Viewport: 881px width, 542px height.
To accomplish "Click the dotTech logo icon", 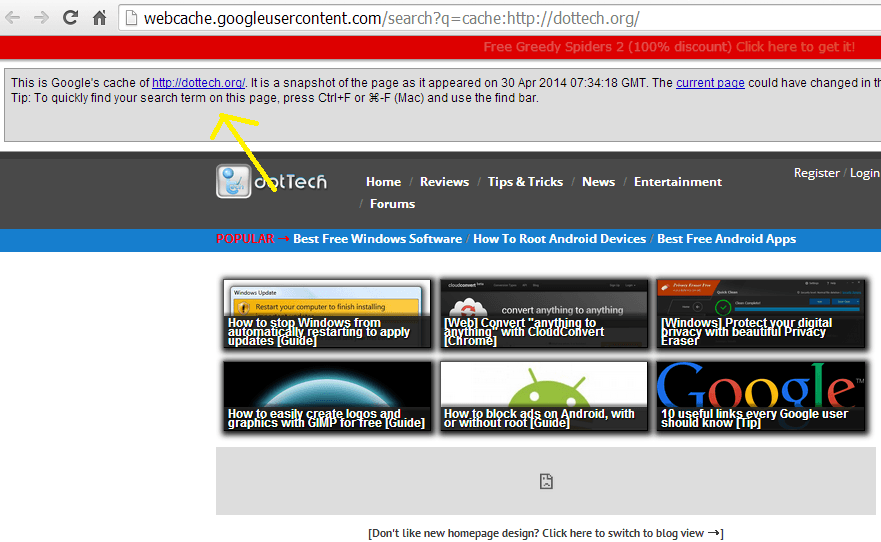I will [x=234, y=181].
